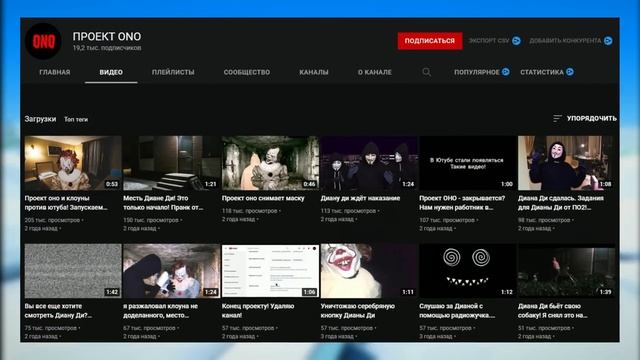Screen dimensions: 640x360
Task: Open thumbnail of 'Месть Диане Ди' video
Action: tap(172, 163)
